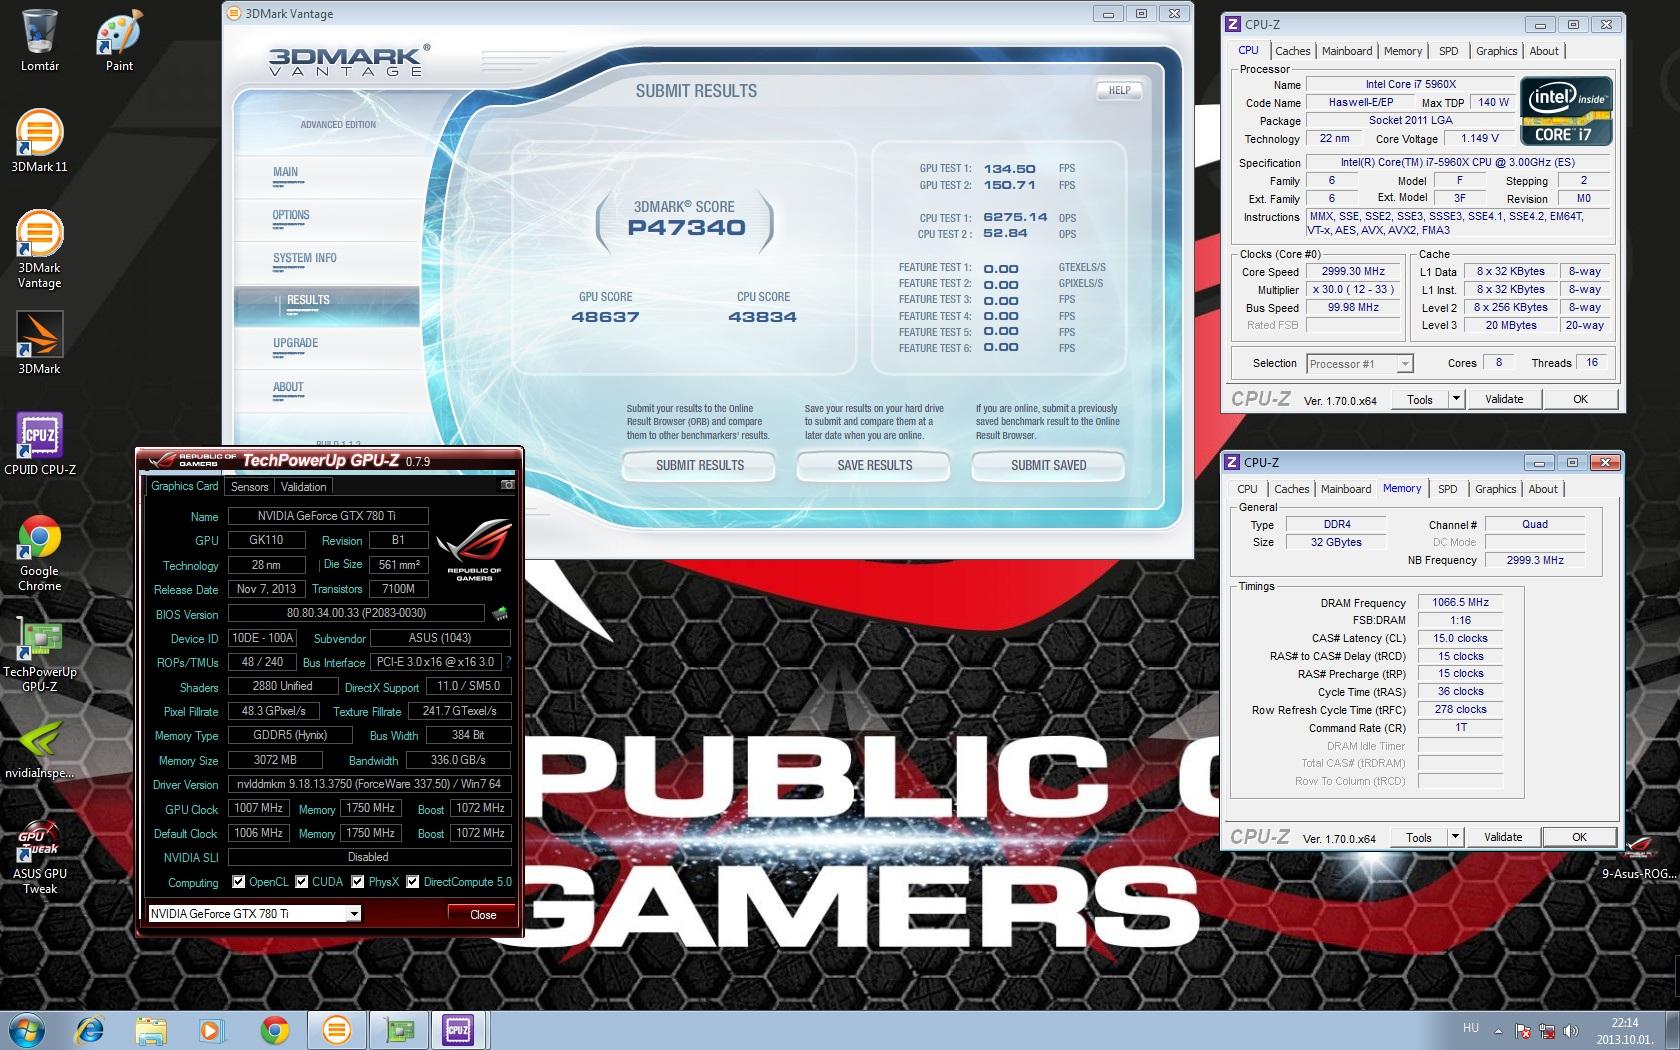Viewport: 1680px width, 1050px height.
Task: Expand the Tools arrow in CPU-Z CPU window
Action: click(x=1456, y=399)
